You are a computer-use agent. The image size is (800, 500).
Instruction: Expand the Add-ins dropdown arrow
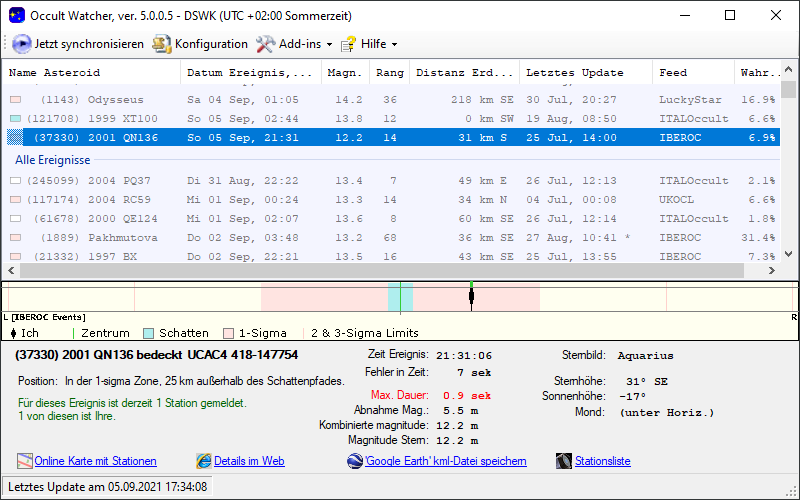(x=329, y=45)
